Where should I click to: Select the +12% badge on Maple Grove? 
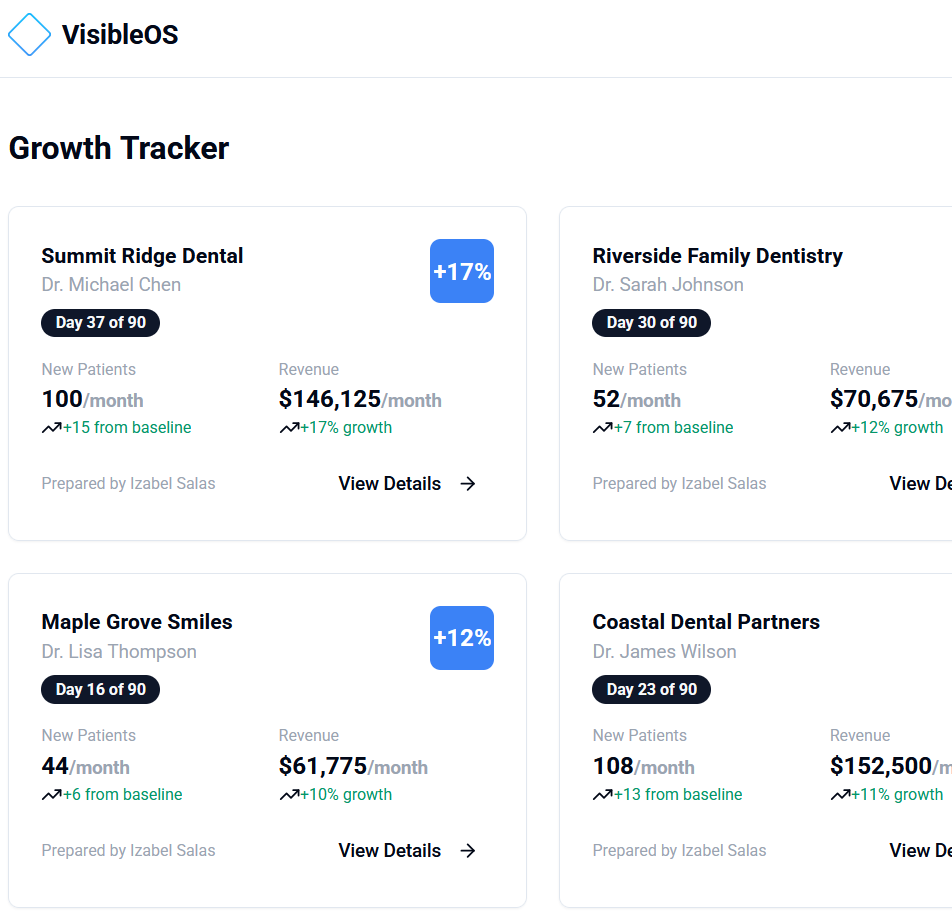[462, 638]
